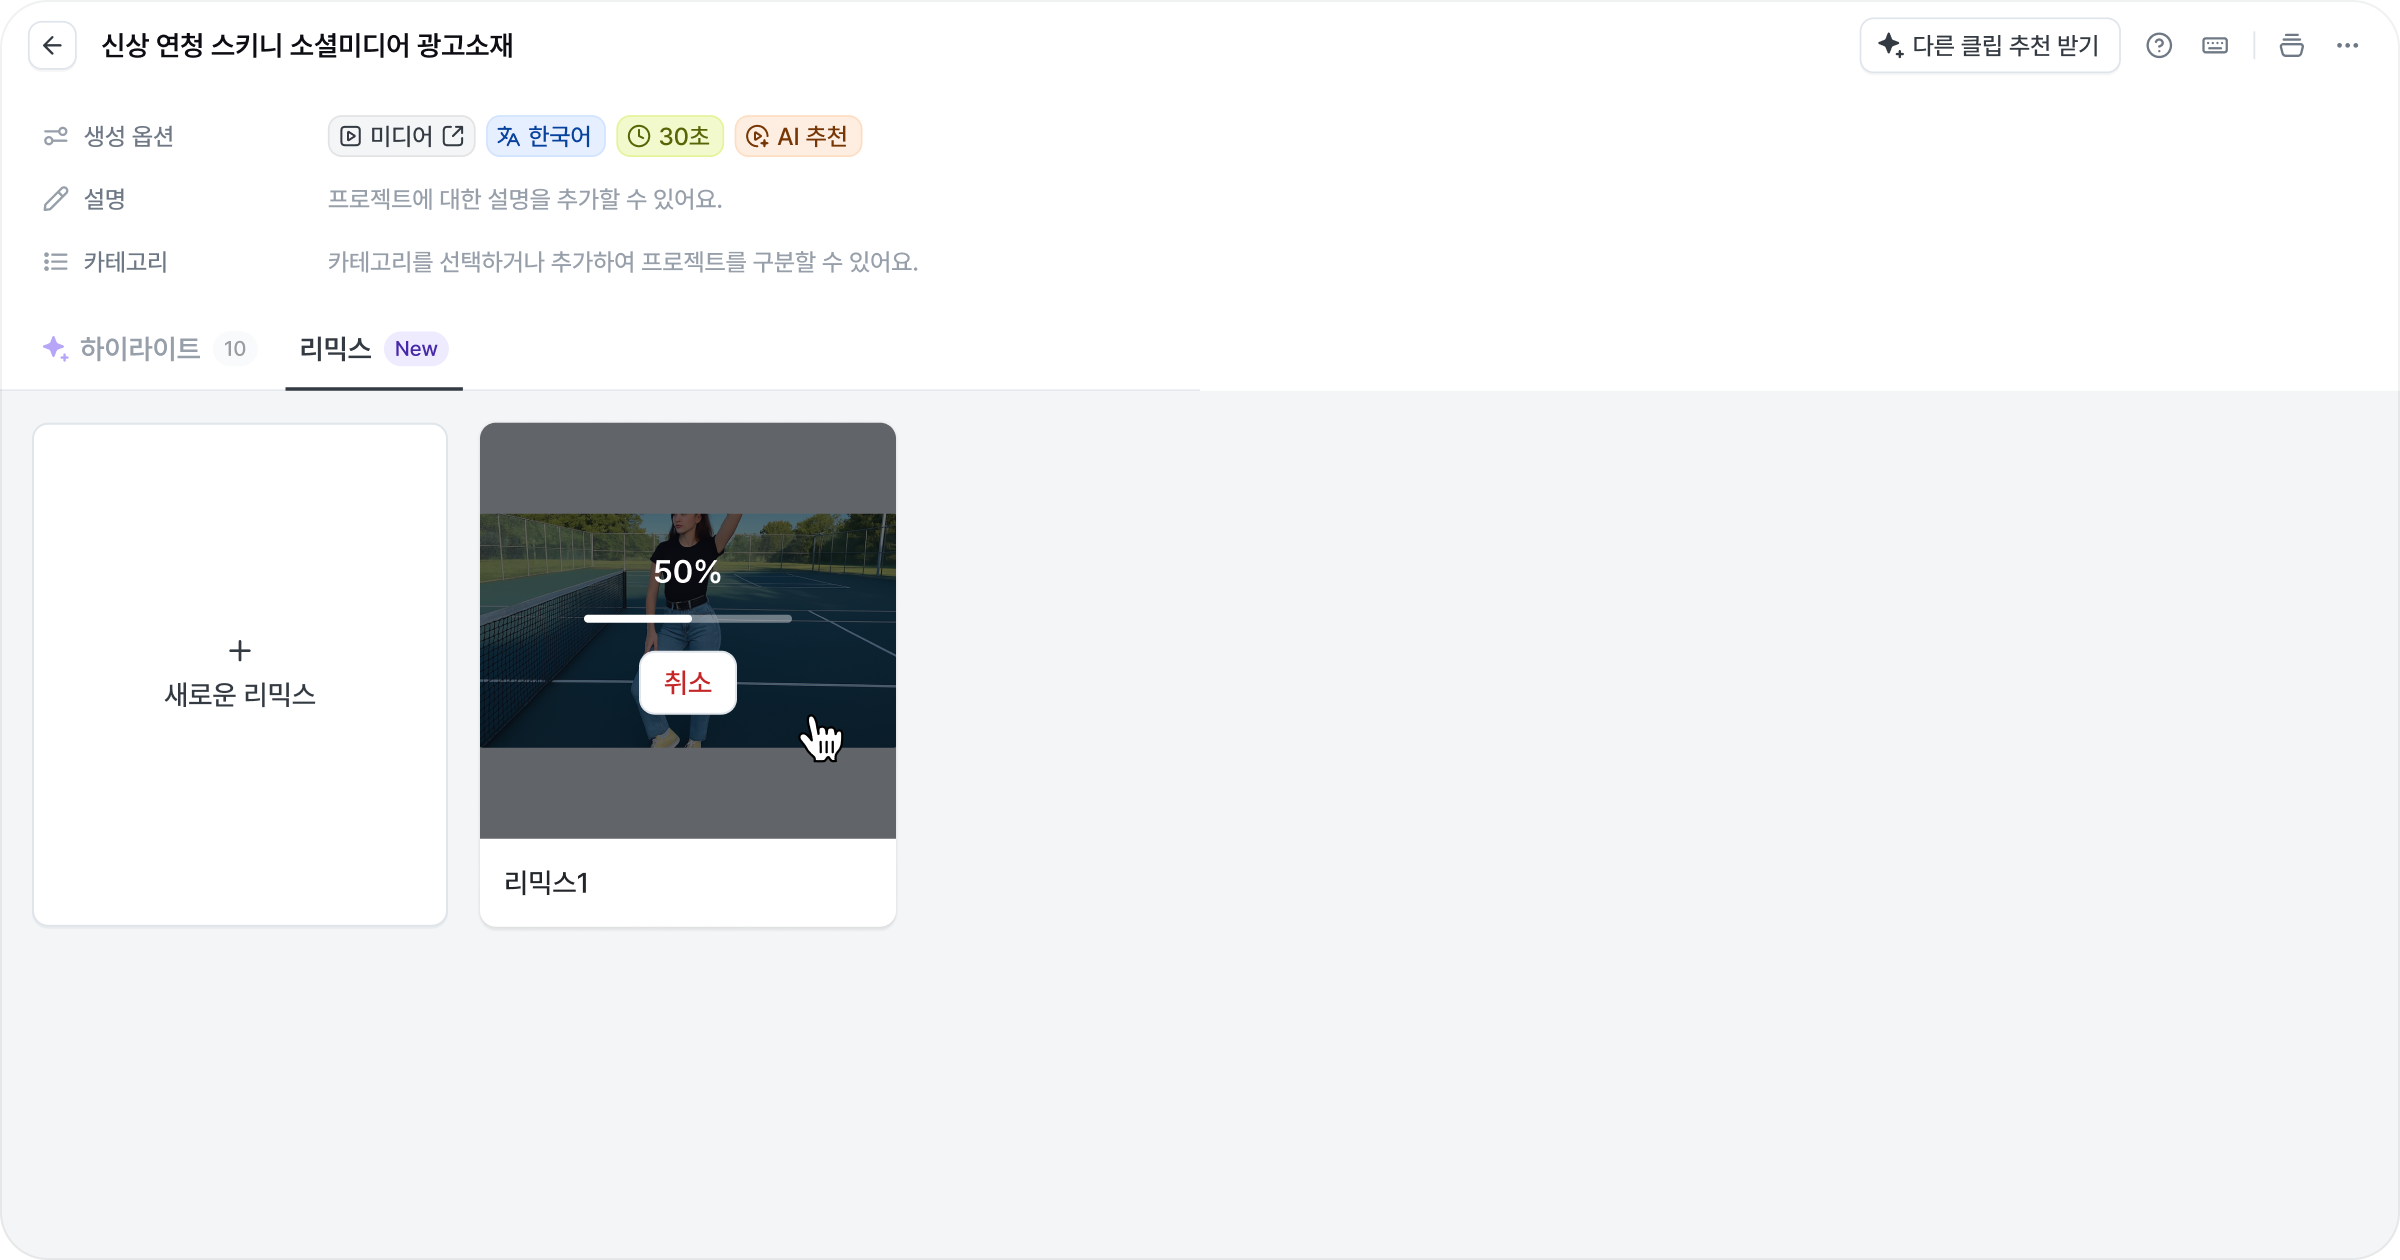
Task: Click the 리믹스1 card title
Action: coord(546,882)
